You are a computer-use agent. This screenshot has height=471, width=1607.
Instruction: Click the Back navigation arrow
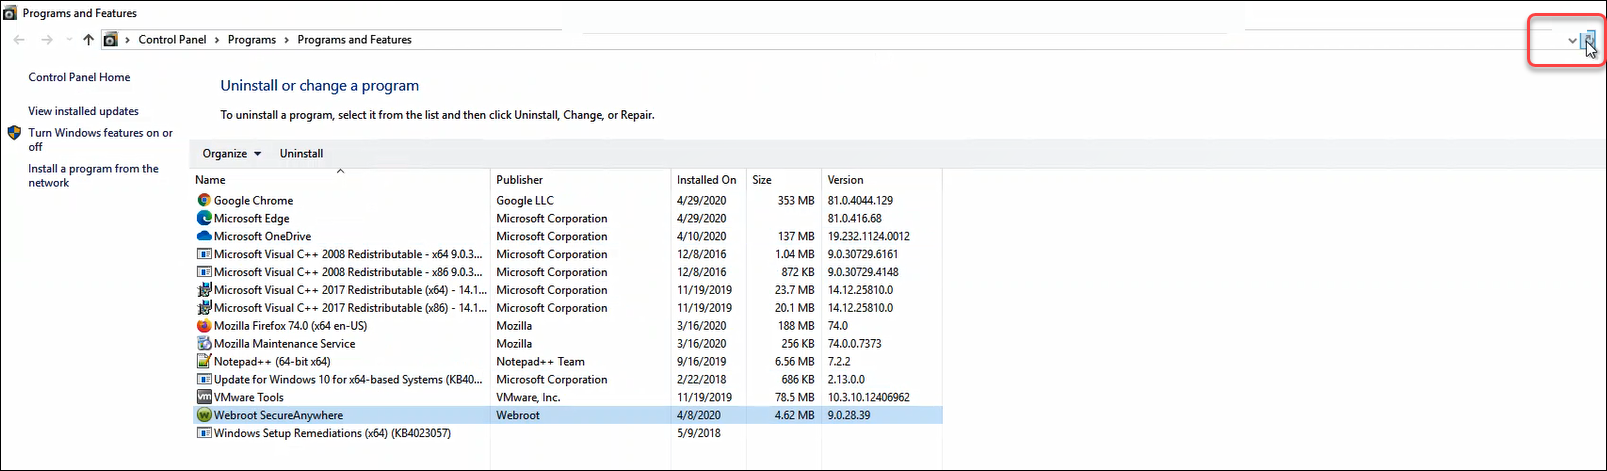[19, 40]
